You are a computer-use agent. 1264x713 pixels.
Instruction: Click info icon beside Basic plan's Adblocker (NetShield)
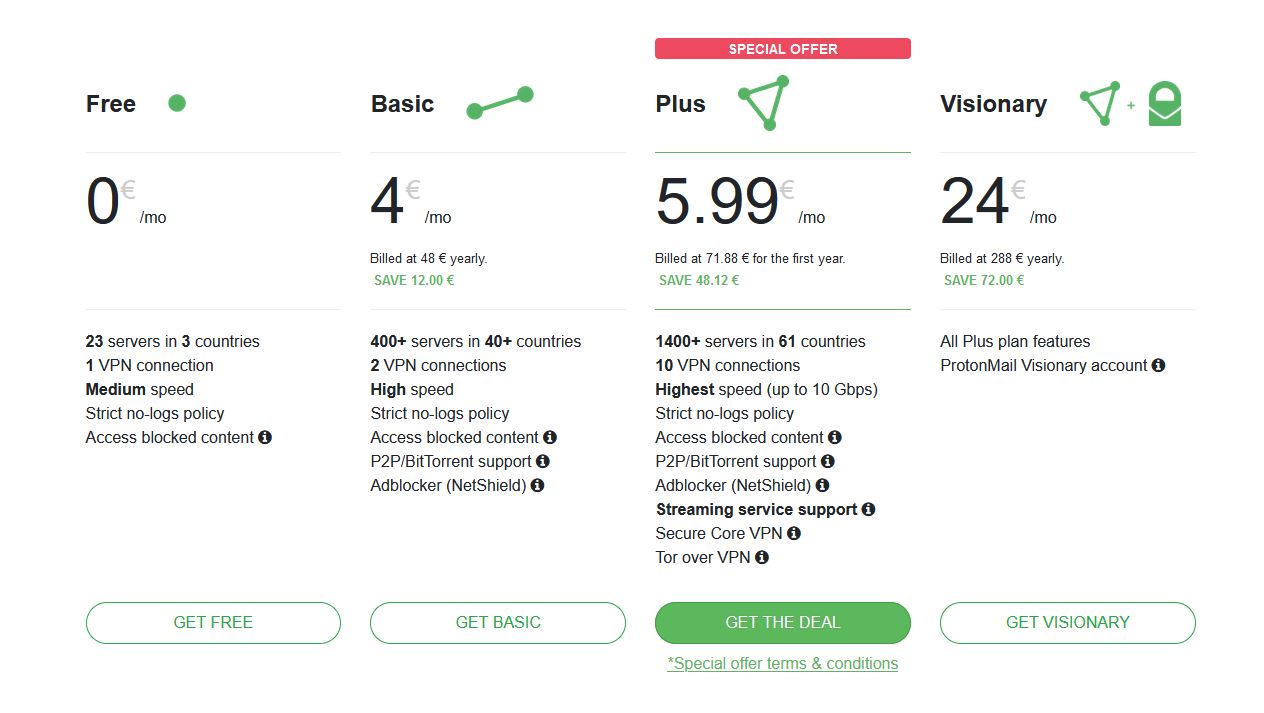point(538,485)
